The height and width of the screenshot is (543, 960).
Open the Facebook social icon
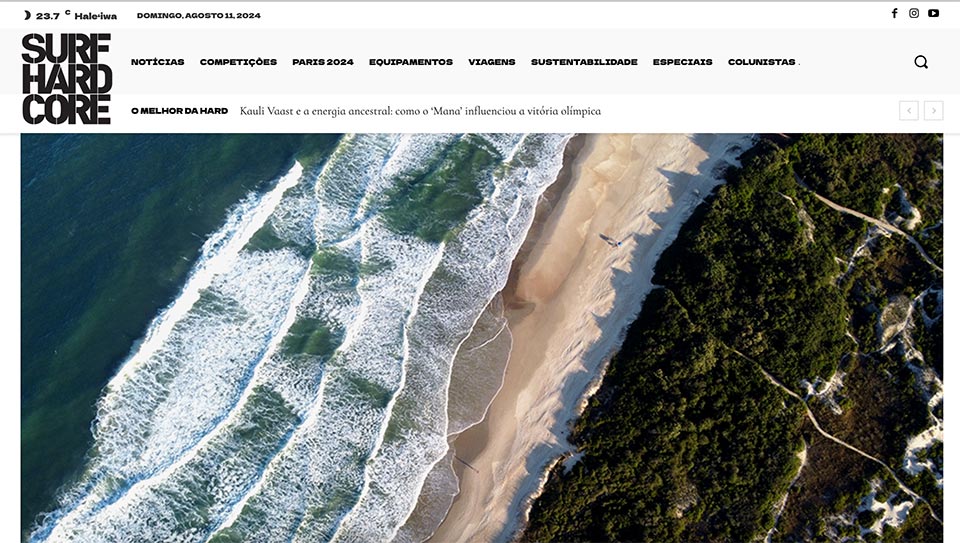[x=894, y=13]
